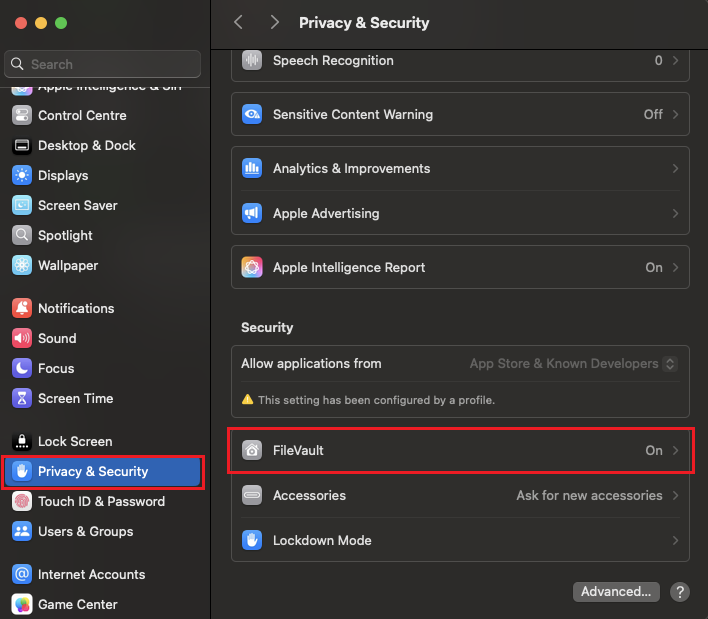Click the Apple Advertising megaphone icon

252,214
